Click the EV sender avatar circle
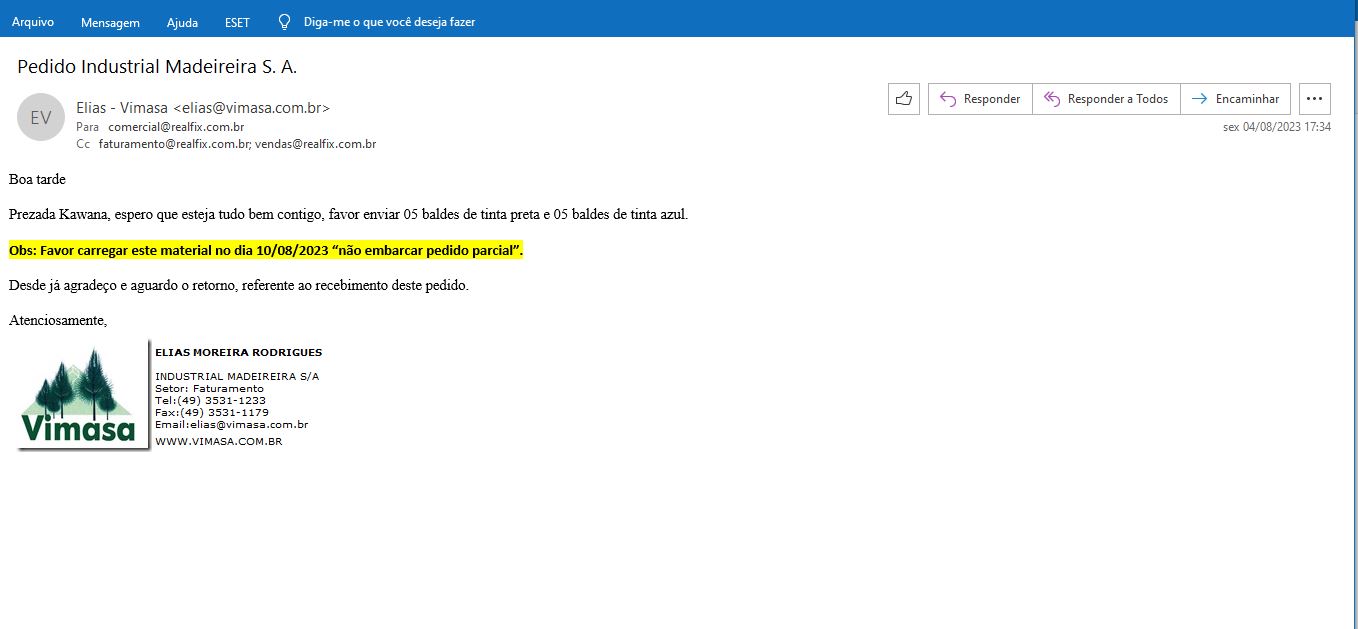 (41, 117)
